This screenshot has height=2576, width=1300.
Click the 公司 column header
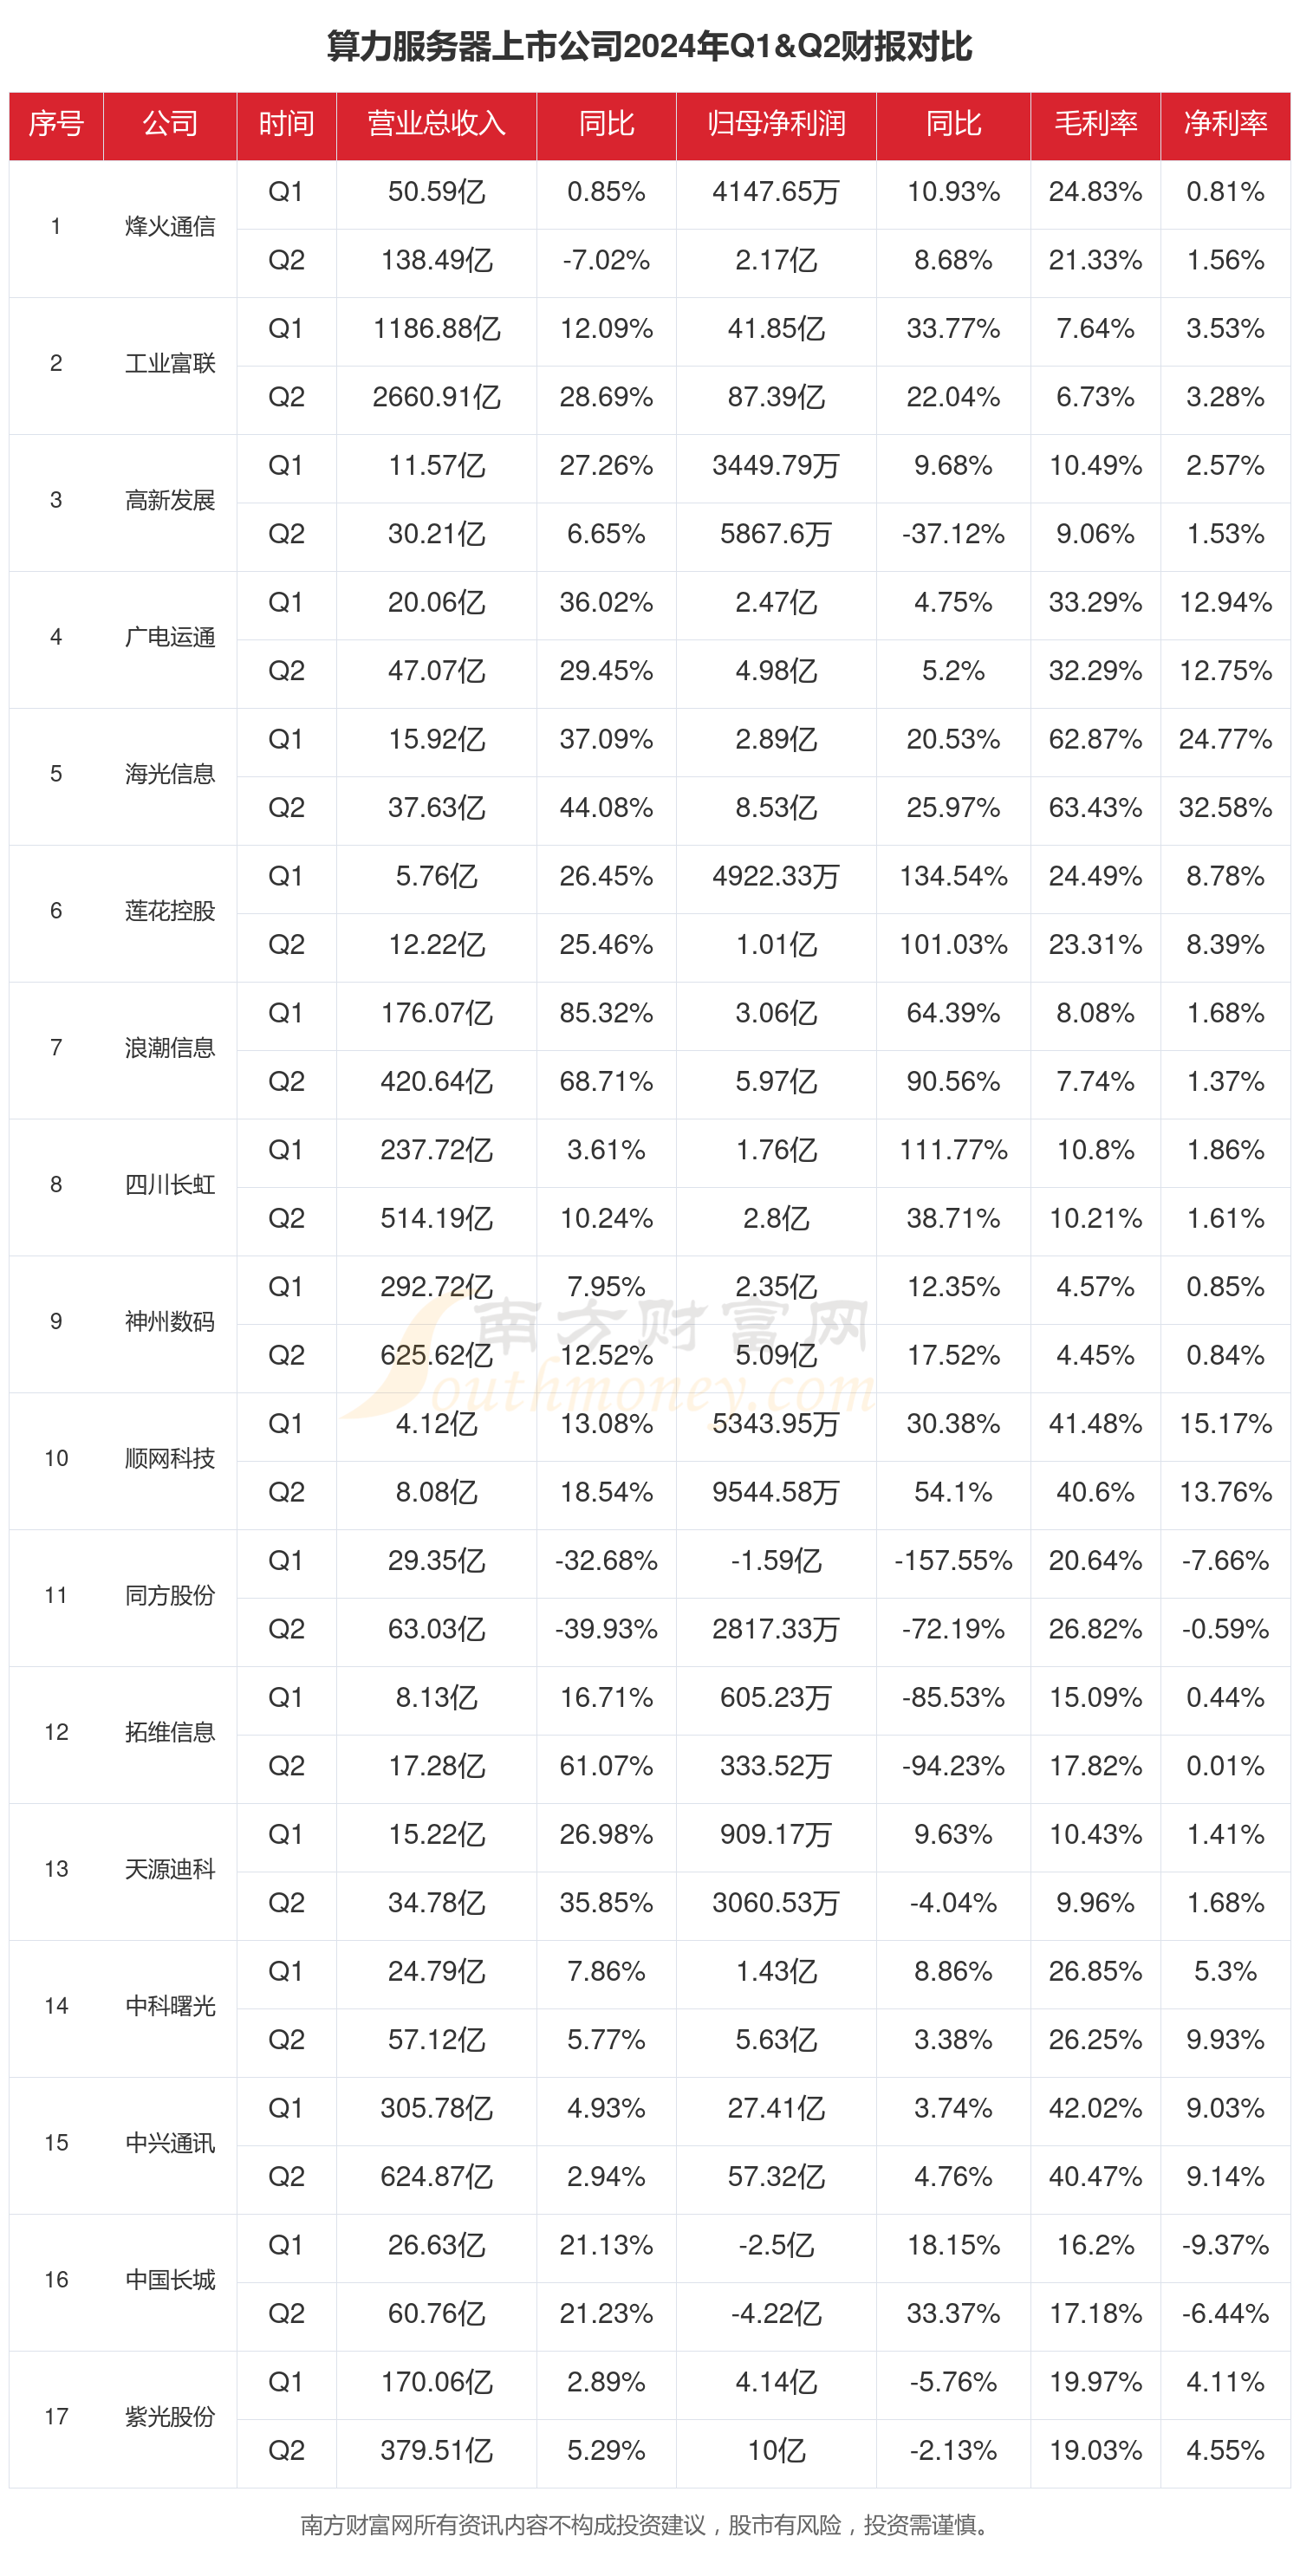coord(170,124)
